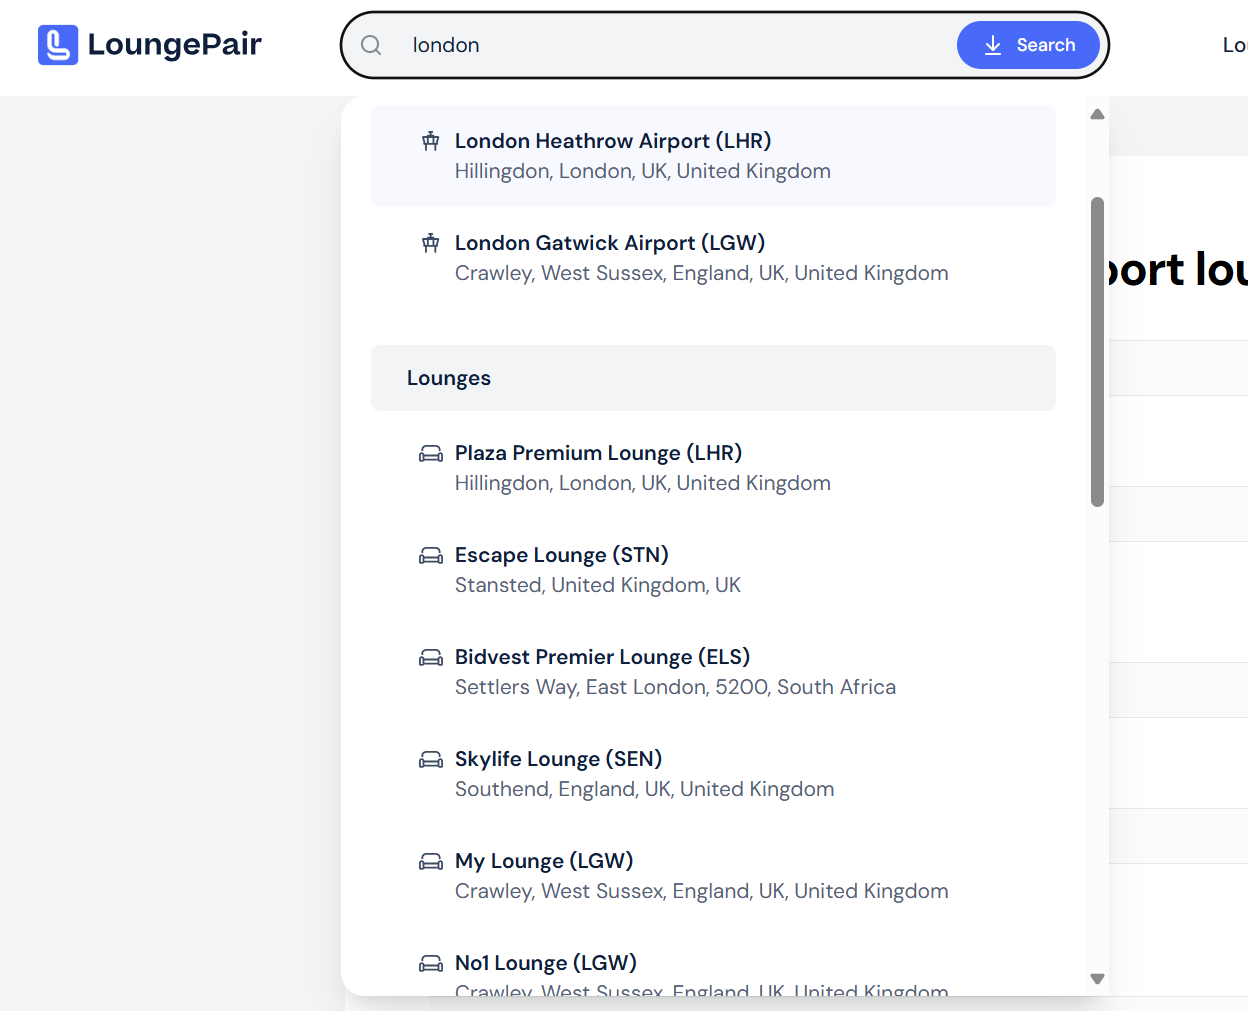The height and width of the screenshot is (1011, 1248).
Task: Click 'Settlers Way, East London' address text
Action: point(675,687)
